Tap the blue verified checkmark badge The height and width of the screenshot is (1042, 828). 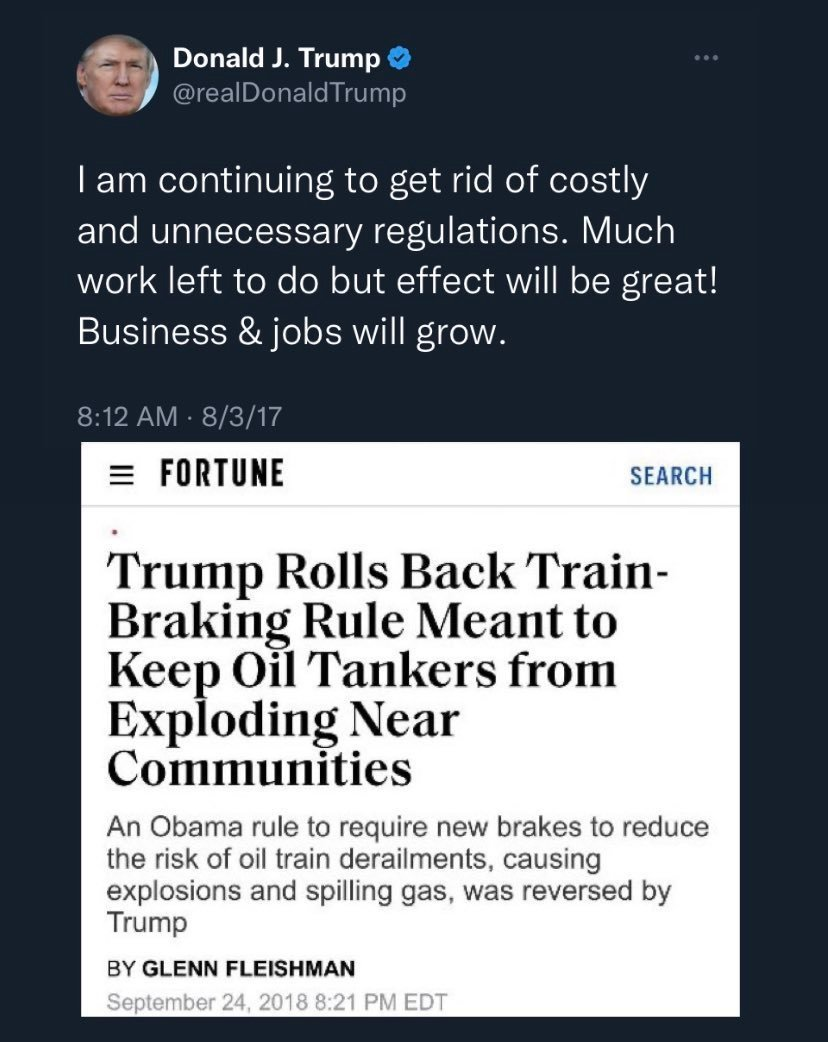coord(399,58)
